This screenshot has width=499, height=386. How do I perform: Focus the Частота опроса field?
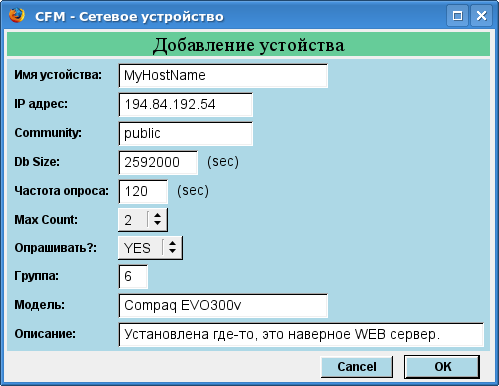[143, 192]
